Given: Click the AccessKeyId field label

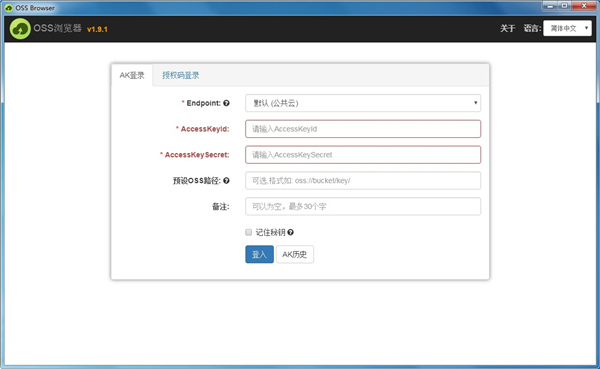Looking at the screenshot, I should pos(202,129).
